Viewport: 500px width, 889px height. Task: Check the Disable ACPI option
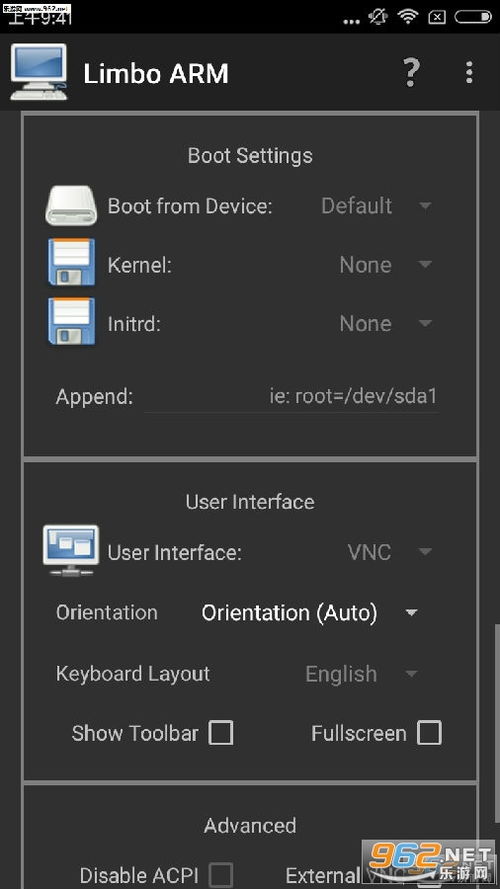tap(221, 874)
